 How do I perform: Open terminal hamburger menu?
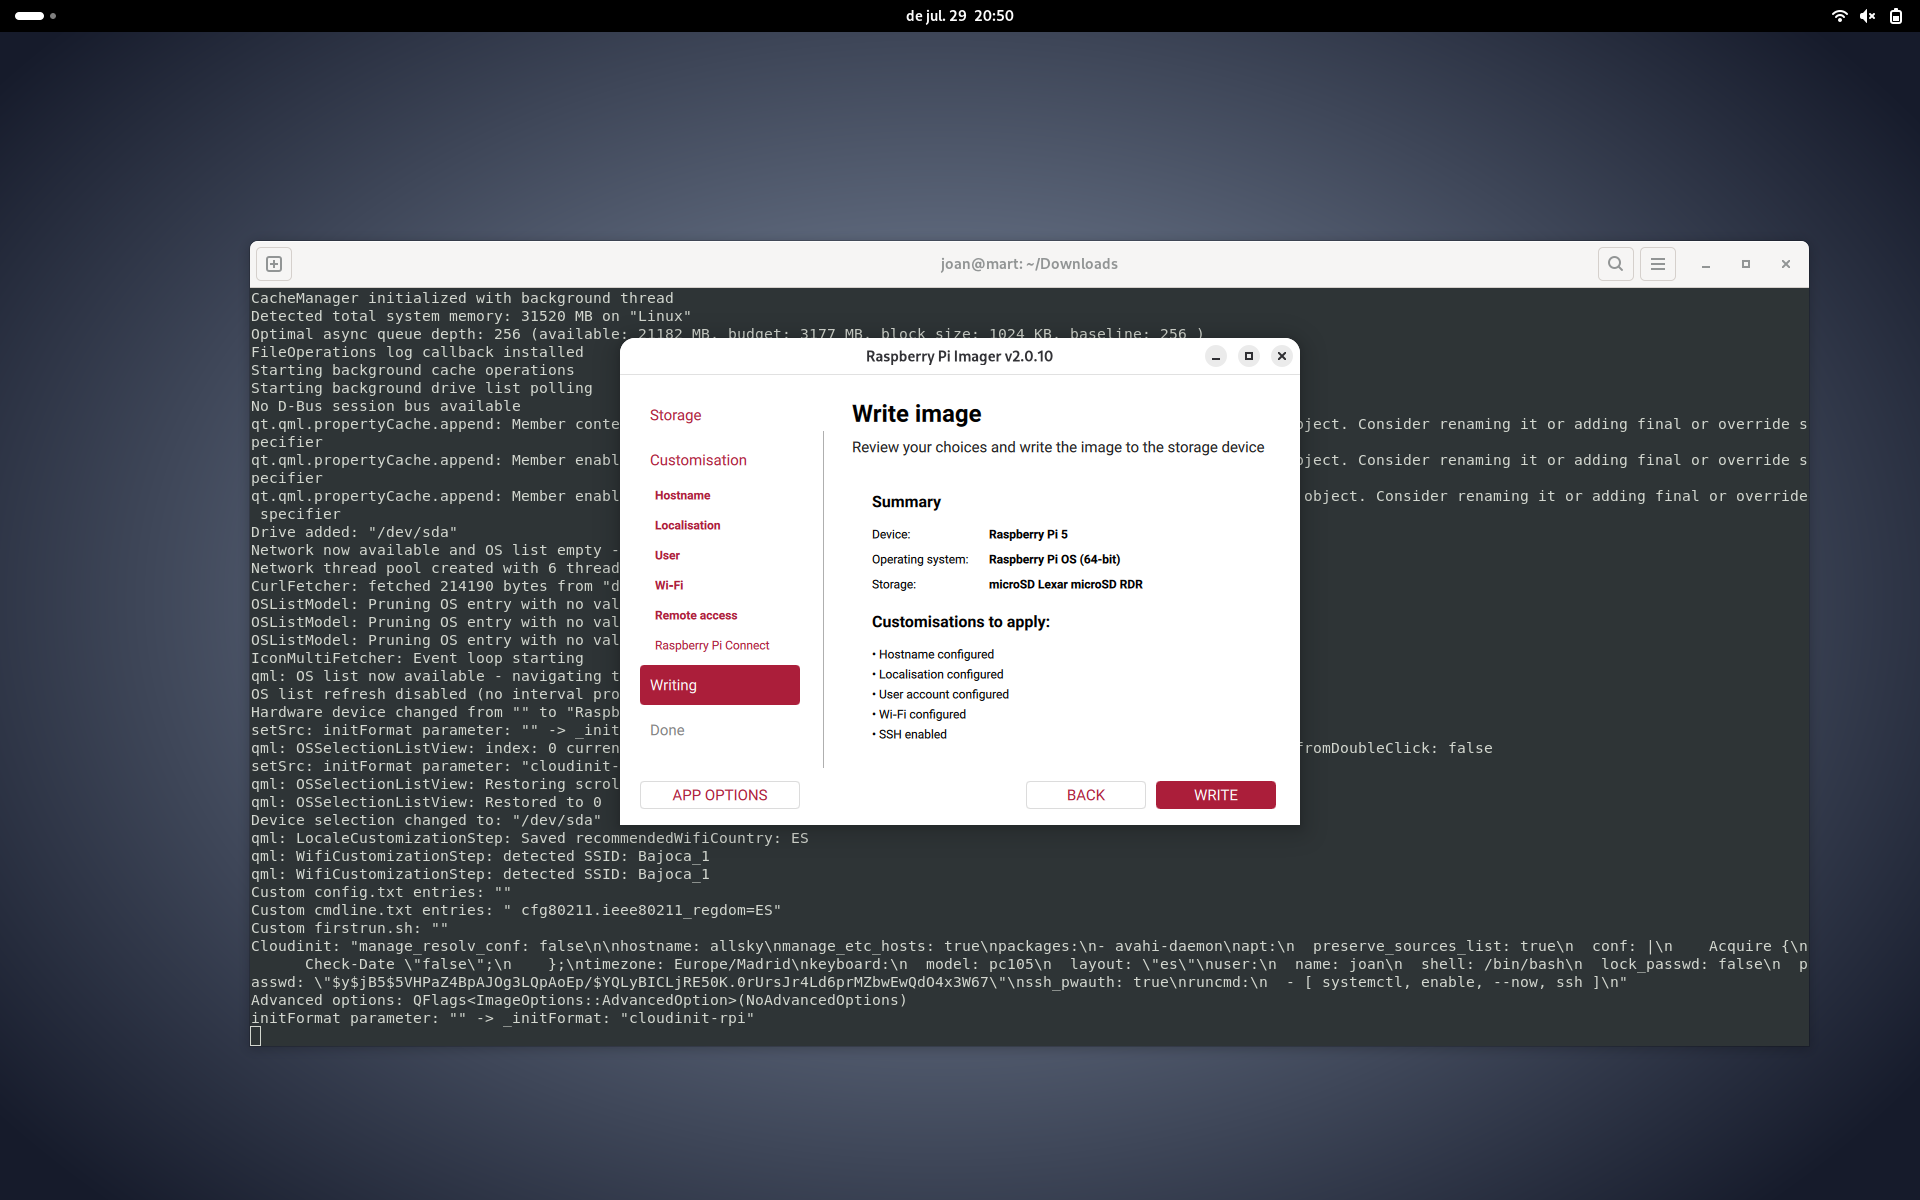point(1657,264)
